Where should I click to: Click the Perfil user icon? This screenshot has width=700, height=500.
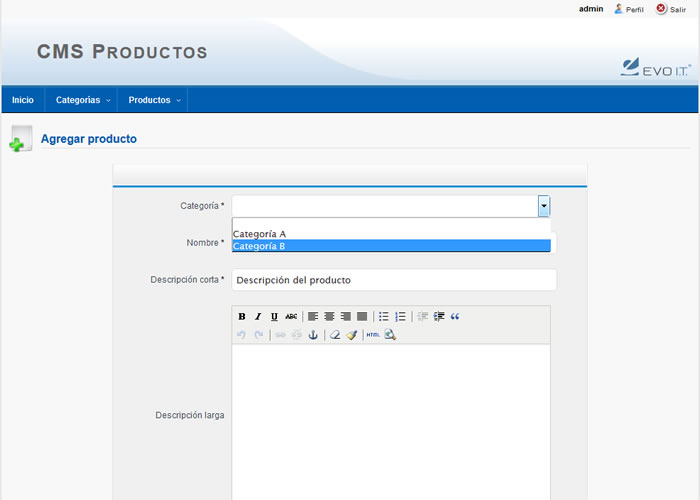click(x=618, y=9)
